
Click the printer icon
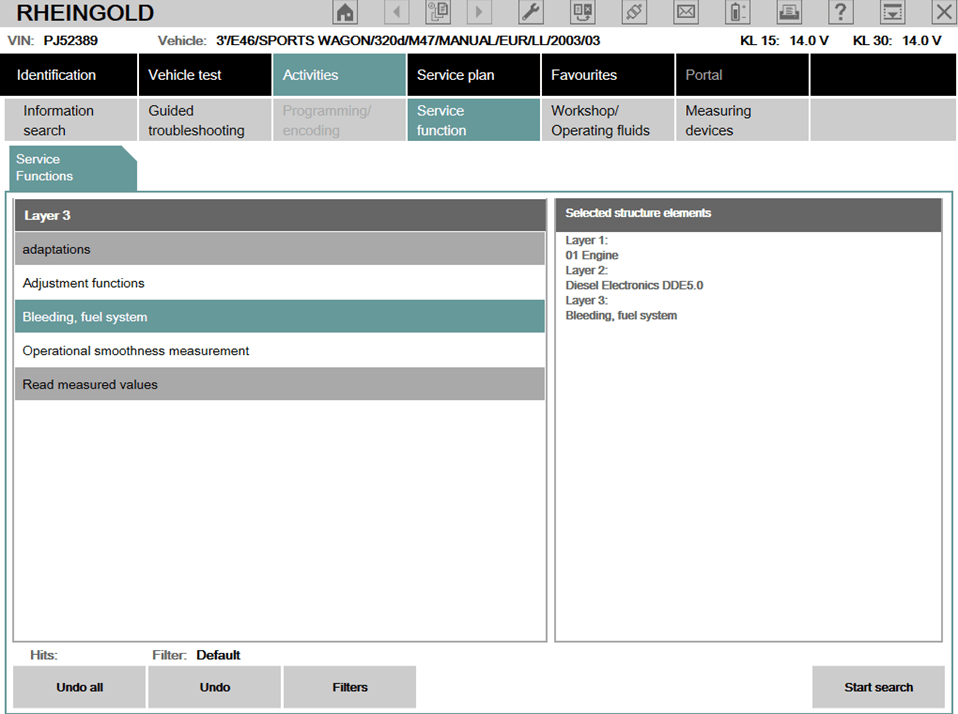coord(789,12)
